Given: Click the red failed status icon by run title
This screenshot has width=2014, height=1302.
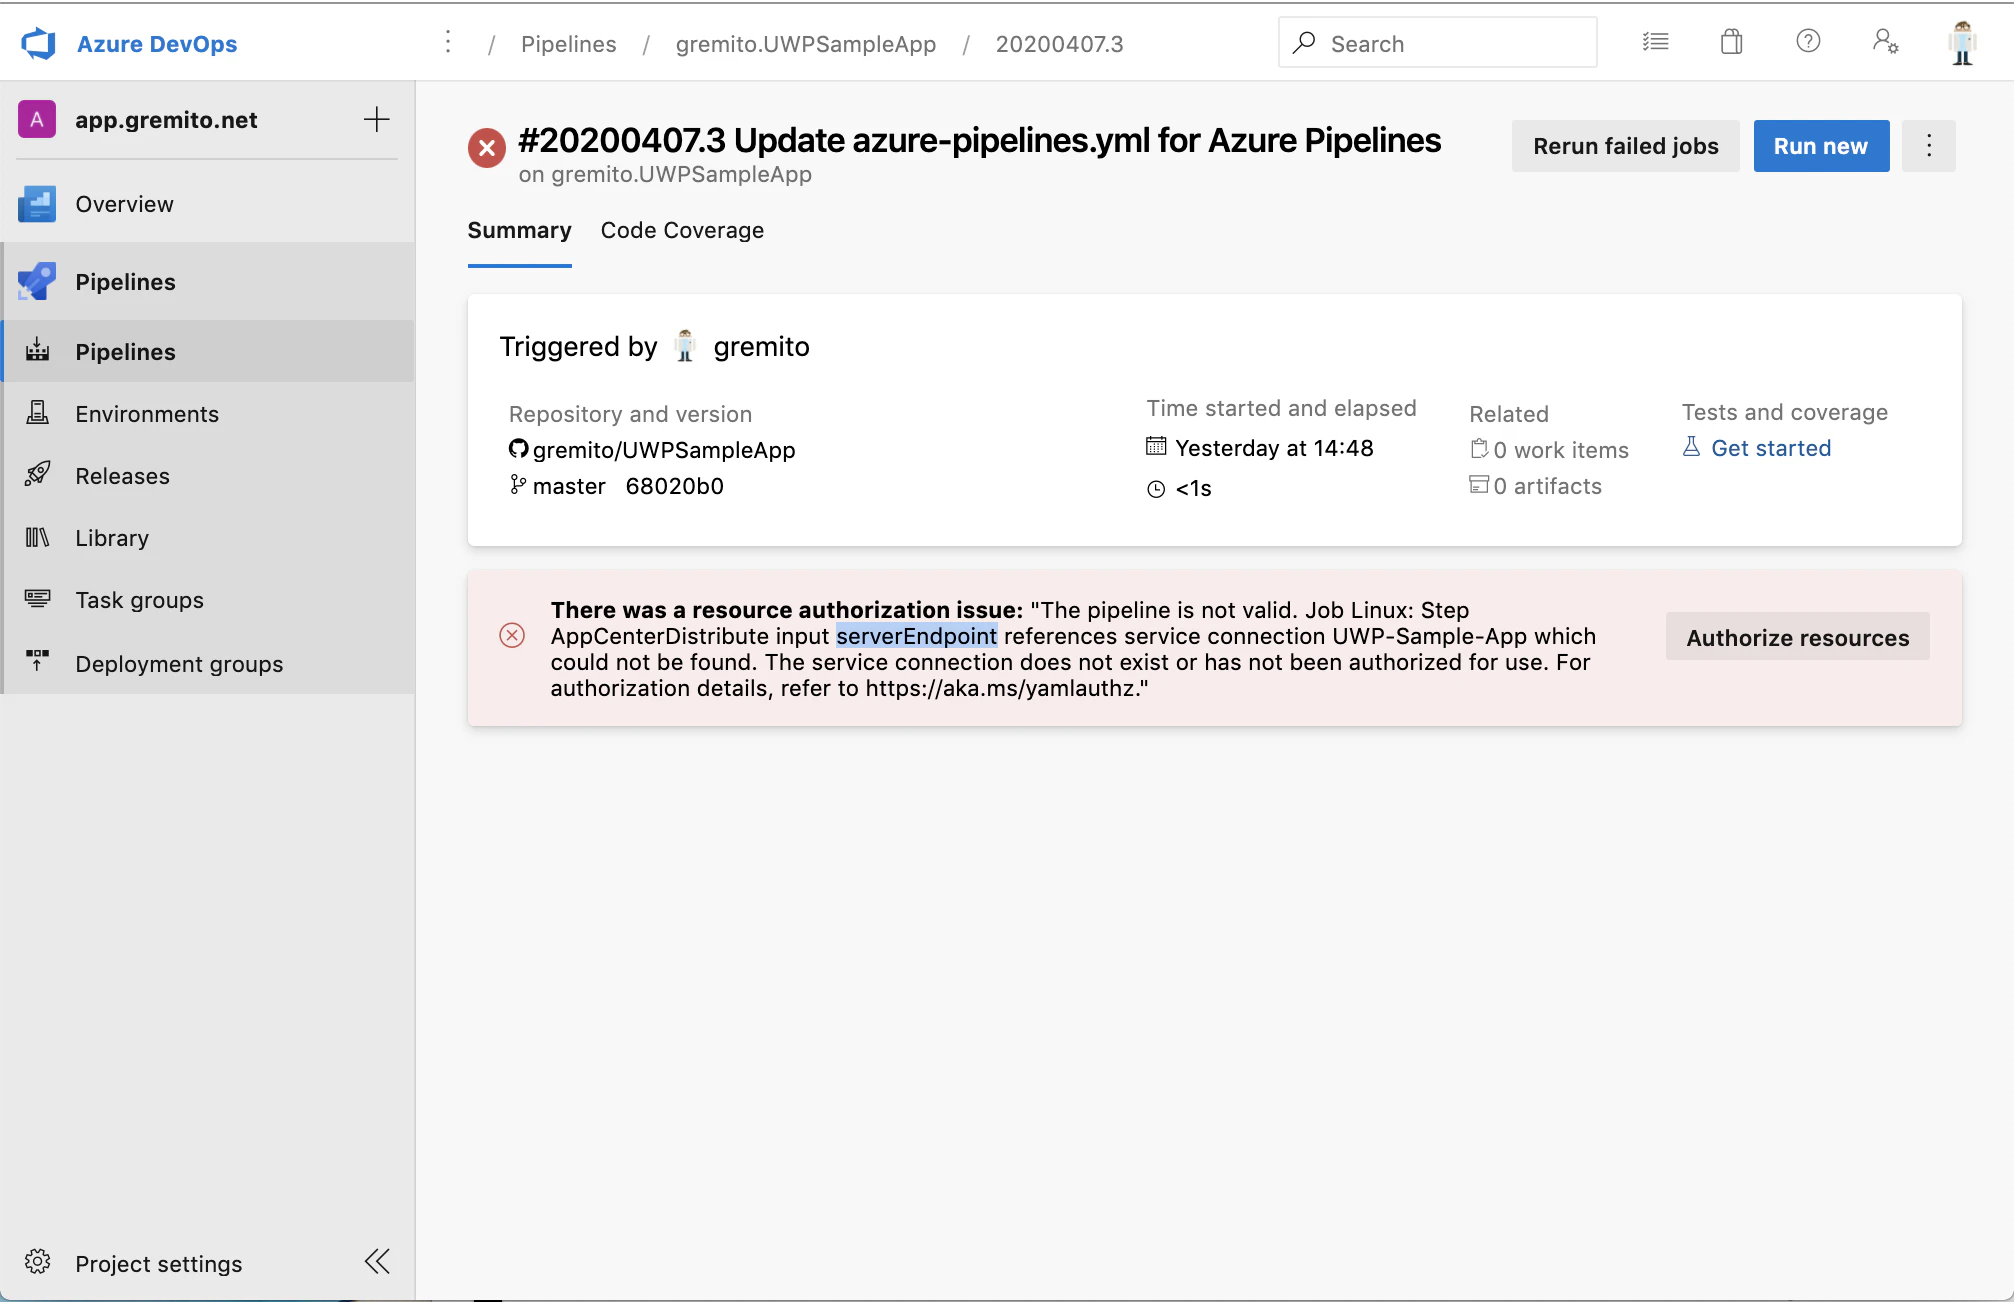Looking at the screenshot, I should (487, 148).
